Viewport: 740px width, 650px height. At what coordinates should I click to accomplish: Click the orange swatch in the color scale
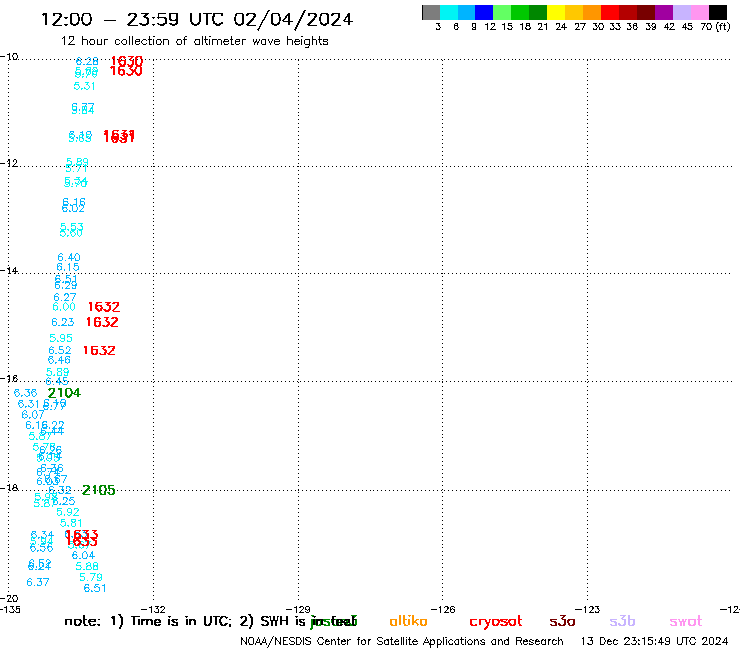pos(592,12)
